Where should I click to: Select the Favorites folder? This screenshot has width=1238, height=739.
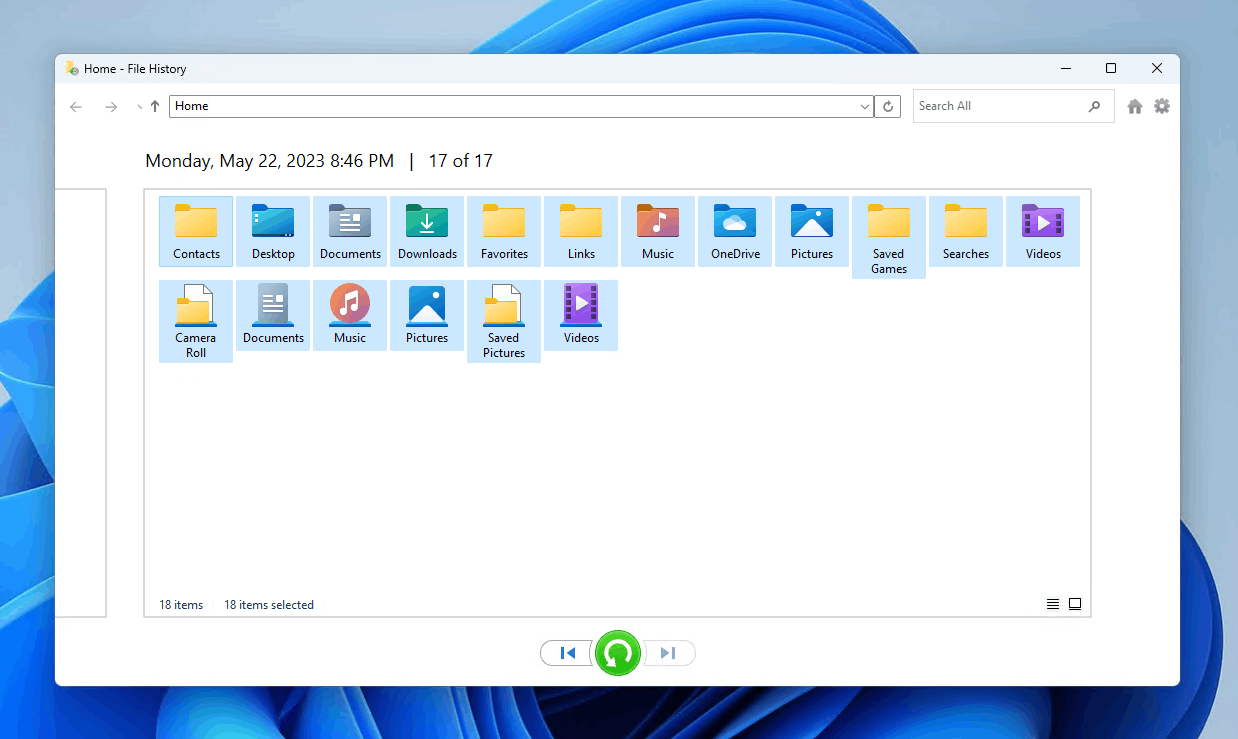[504, 231]
